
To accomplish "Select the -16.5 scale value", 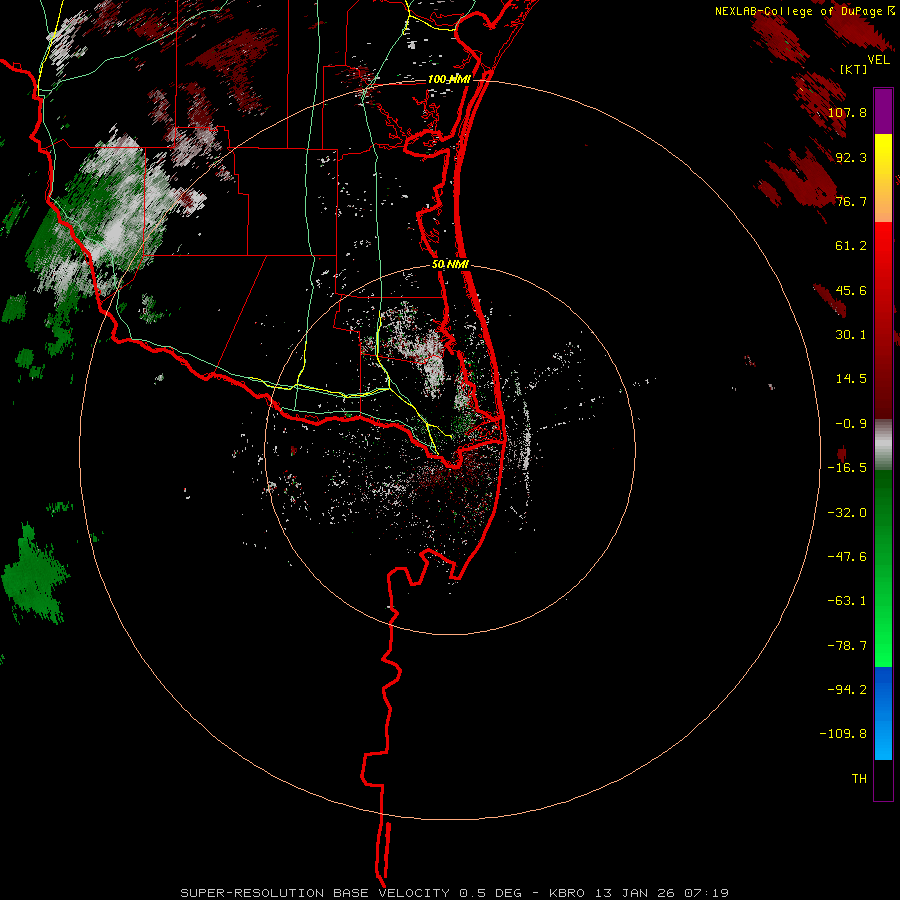I will (847, 468).
